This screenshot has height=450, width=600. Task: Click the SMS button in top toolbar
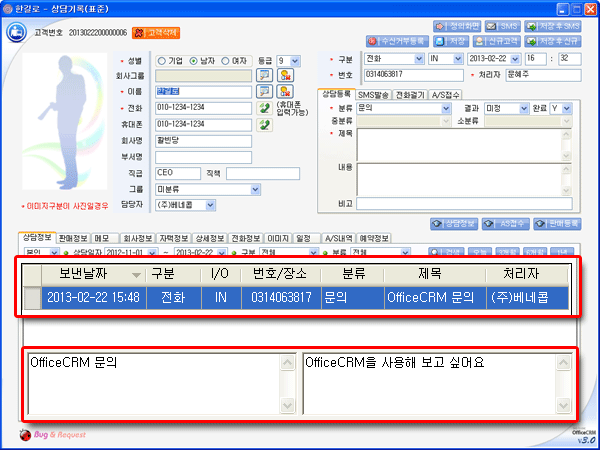tap(500, 25)
